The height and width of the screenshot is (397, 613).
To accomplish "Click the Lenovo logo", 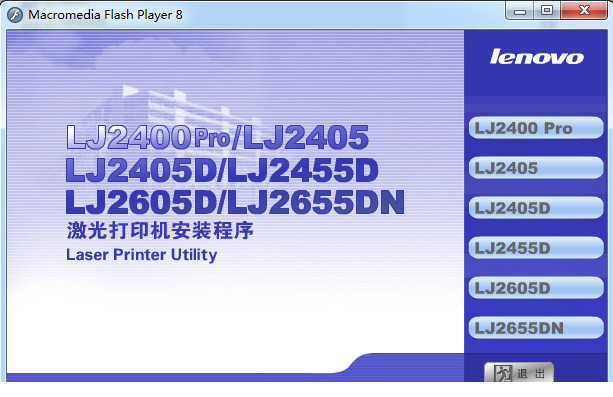I will point(536,57).
